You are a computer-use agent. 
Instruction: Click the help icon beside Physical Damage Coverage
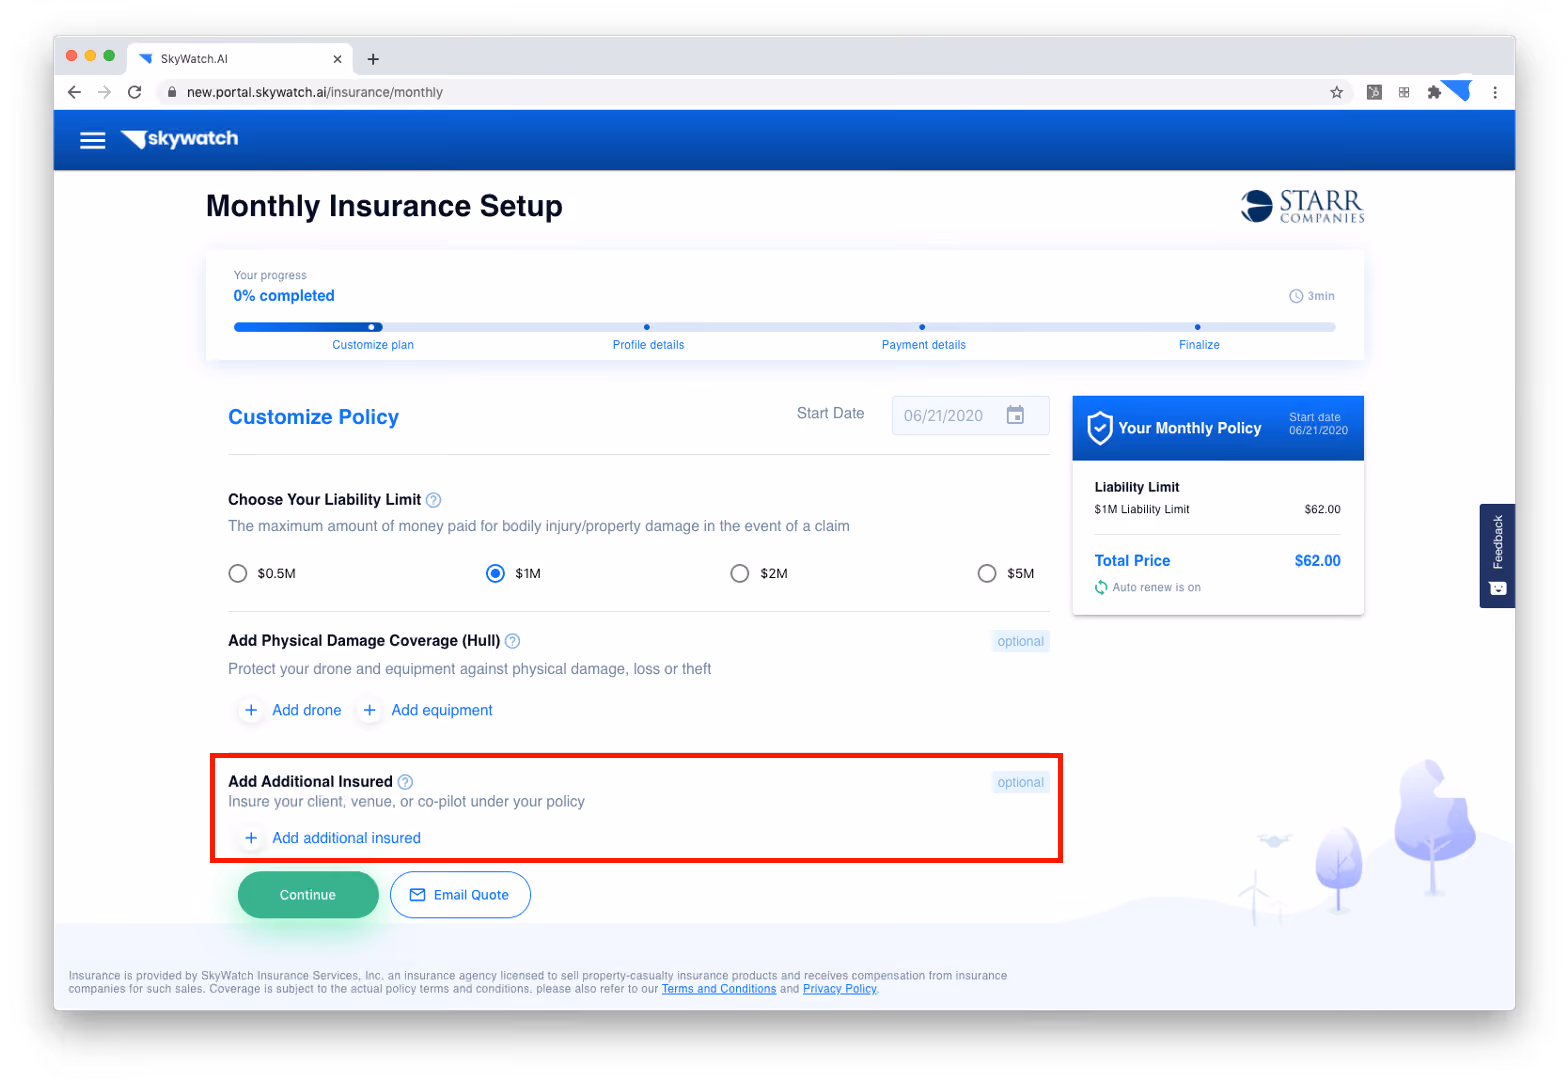[x=512, y=641]
